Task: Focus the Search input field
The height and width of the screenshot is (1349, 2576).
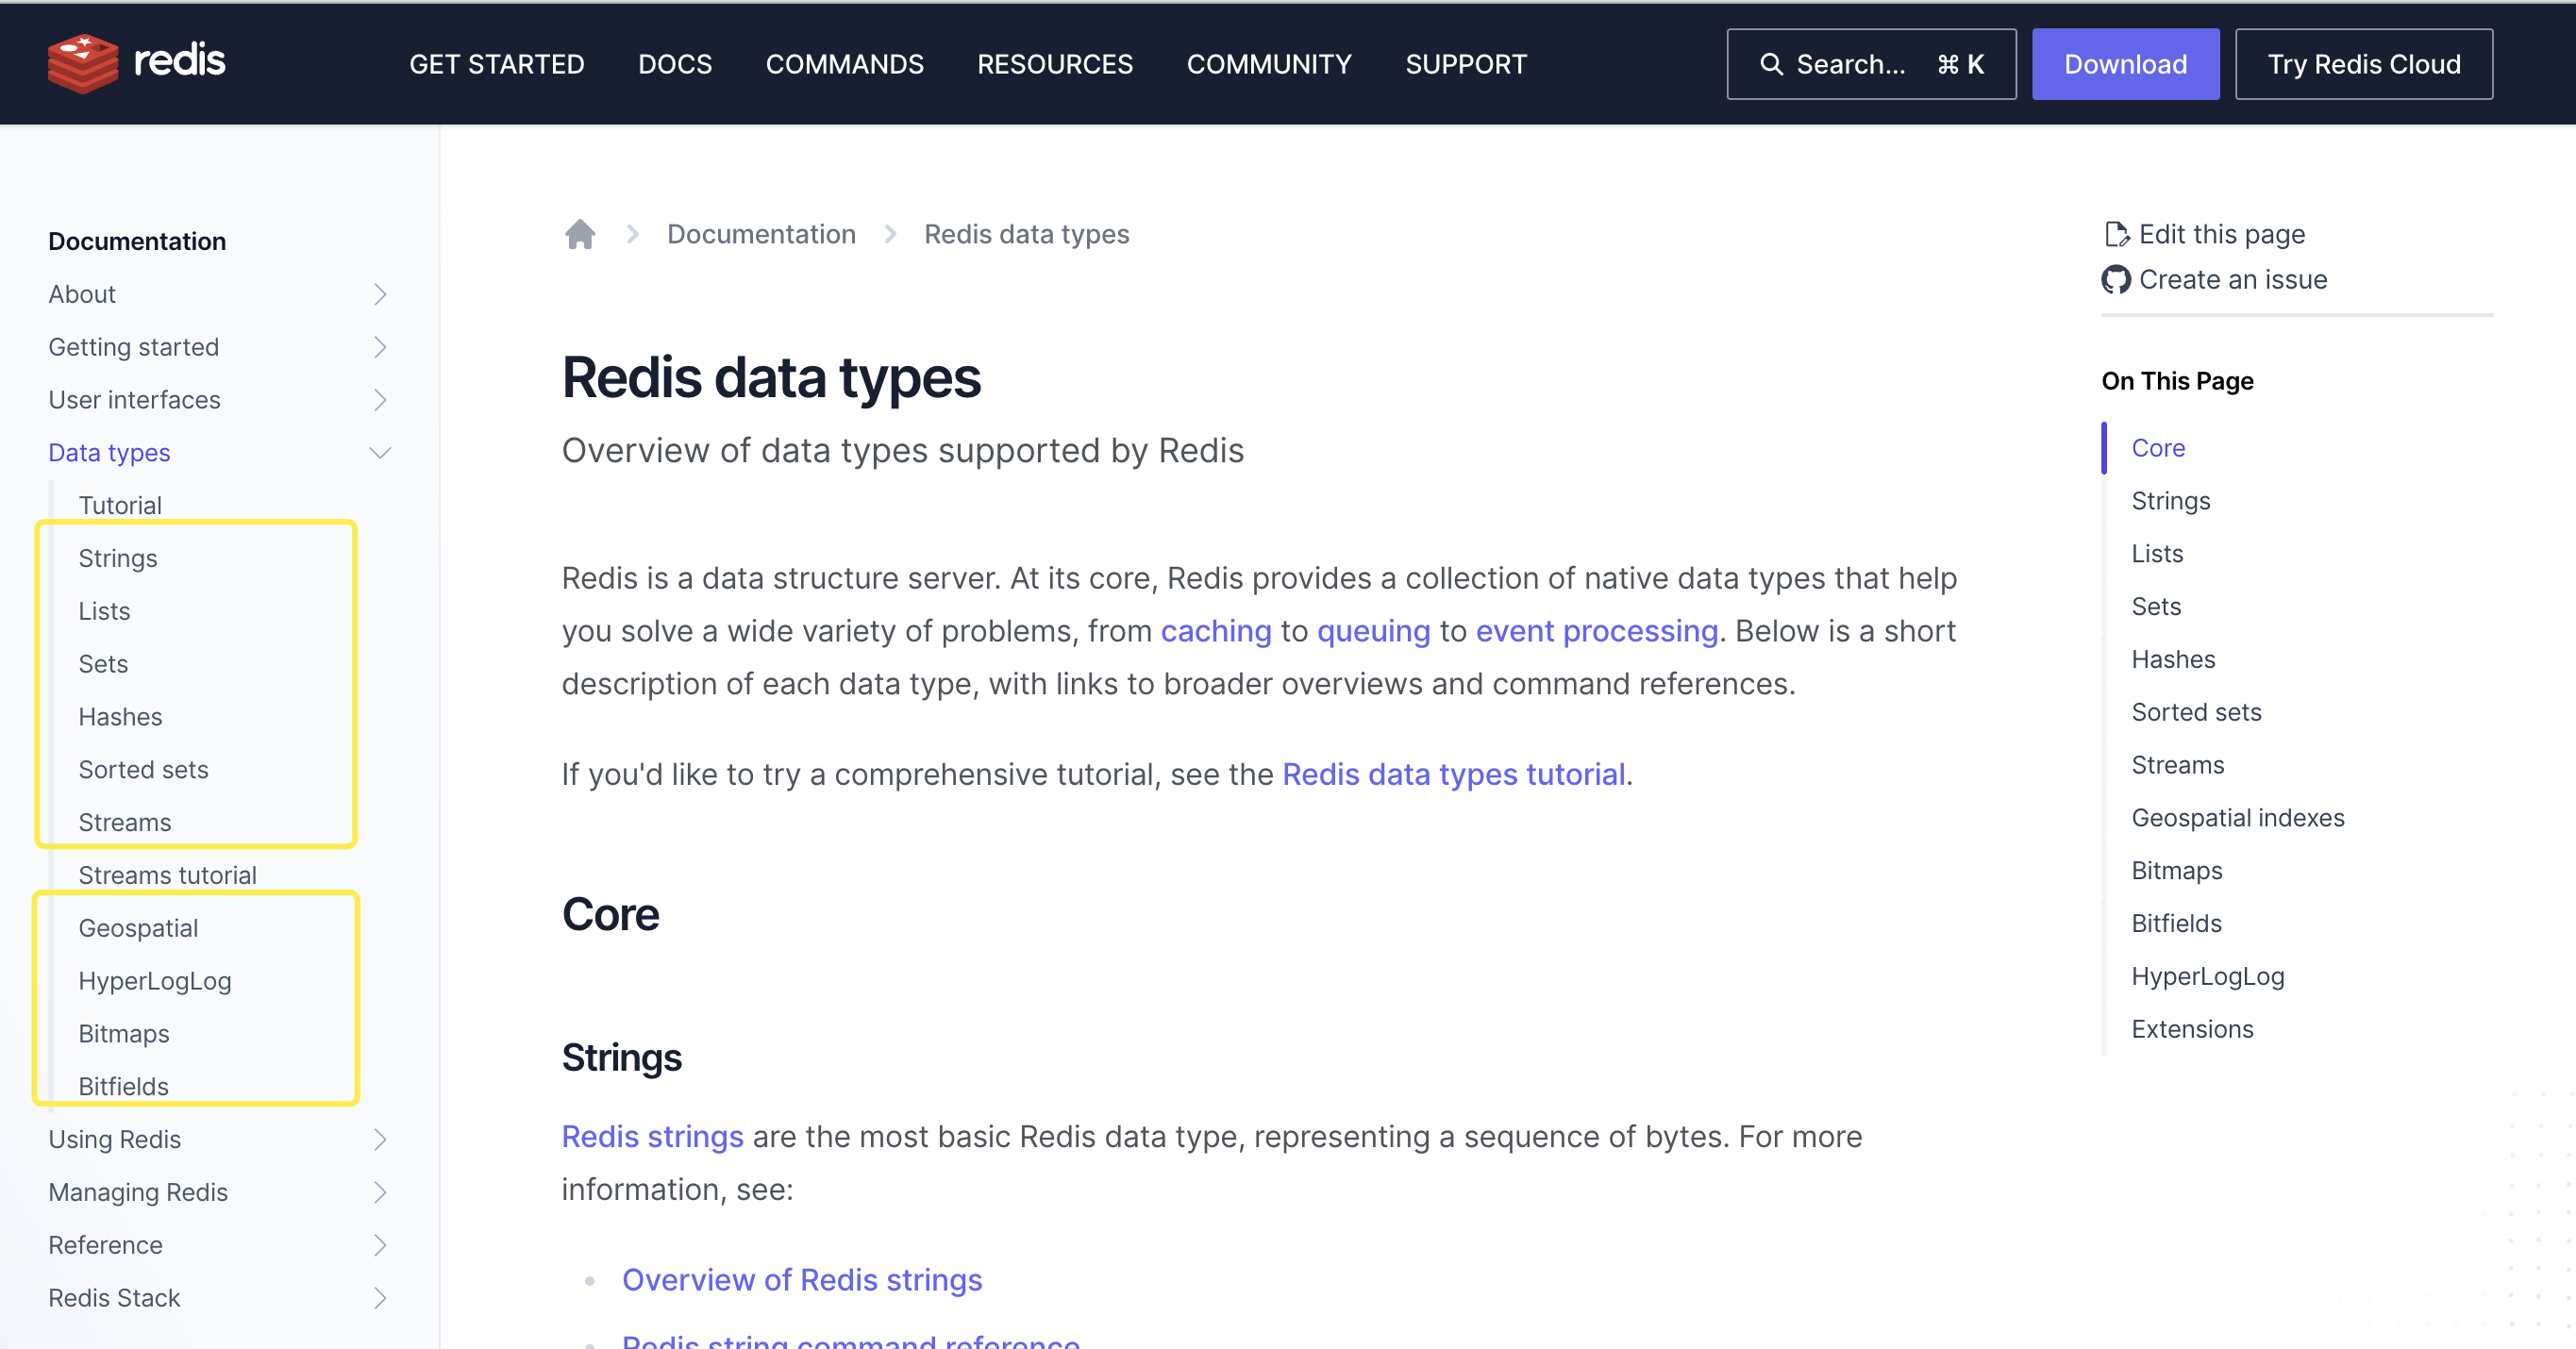Action: coord(1871,64)
